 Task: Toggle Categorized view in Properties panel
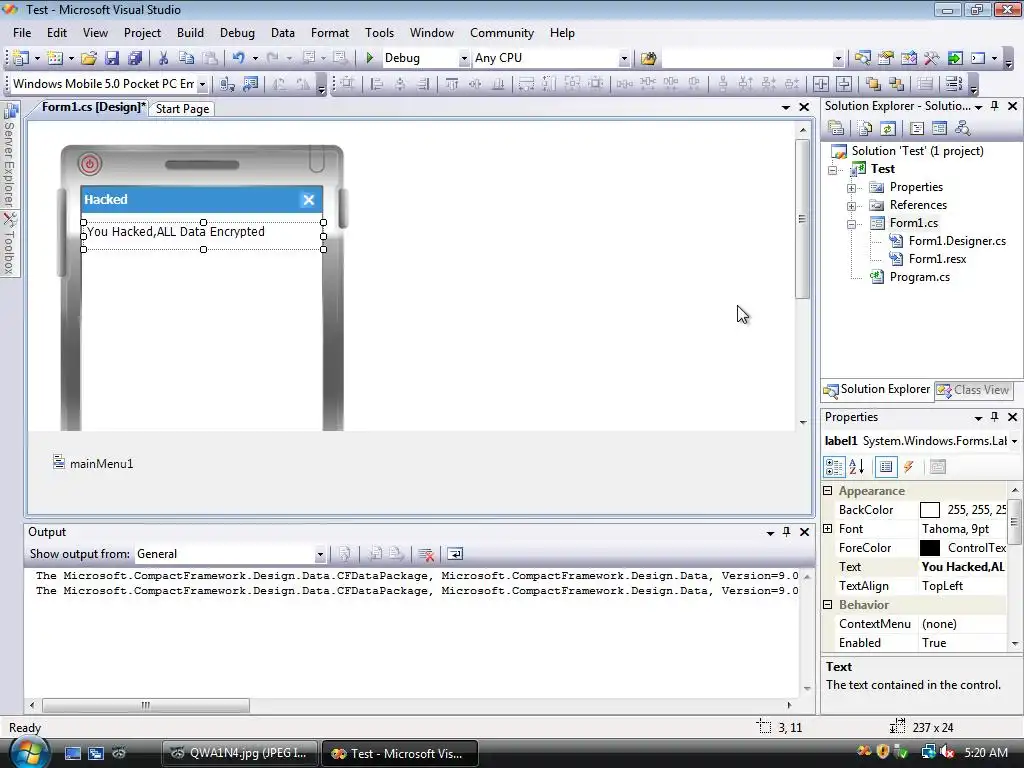(x=835, y=467)
